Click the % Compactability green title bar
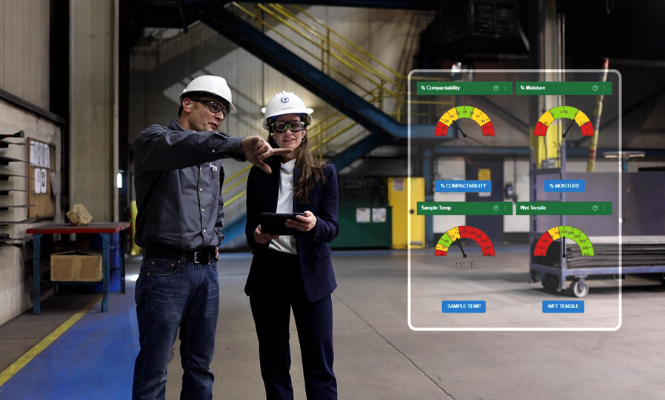665x400 pixels. (450, 88)
